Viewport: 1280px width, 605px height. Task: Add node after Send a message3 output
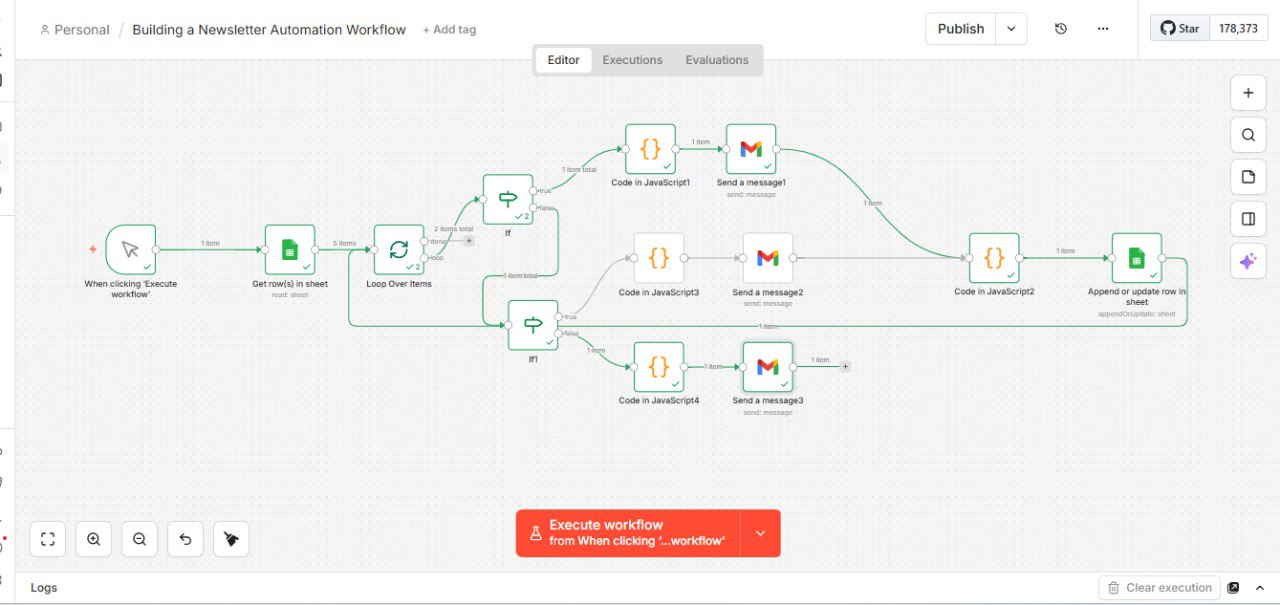click(x=845, y=367)
